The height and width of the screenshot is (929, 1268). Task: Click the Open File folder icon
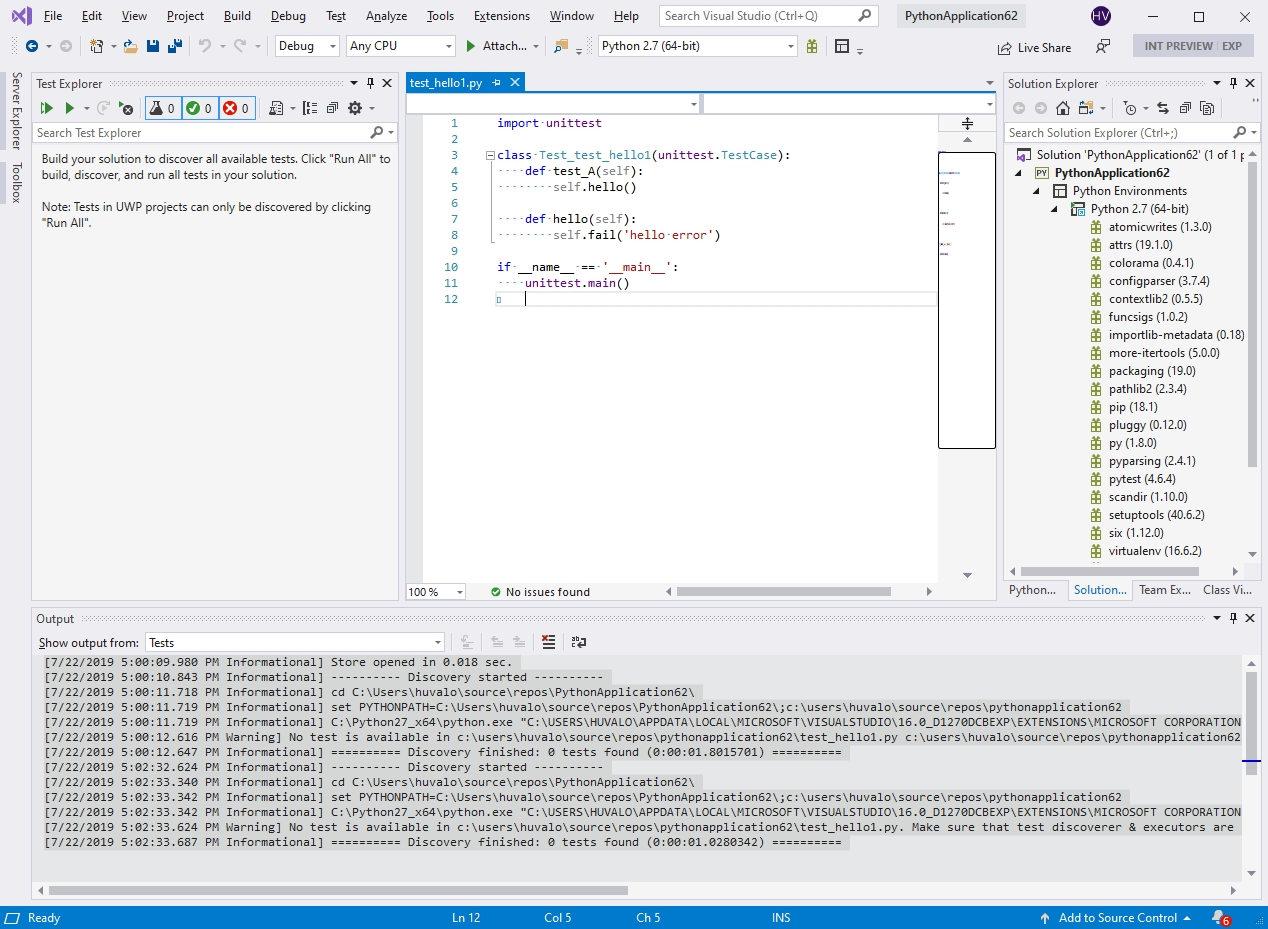pos(130,46)
